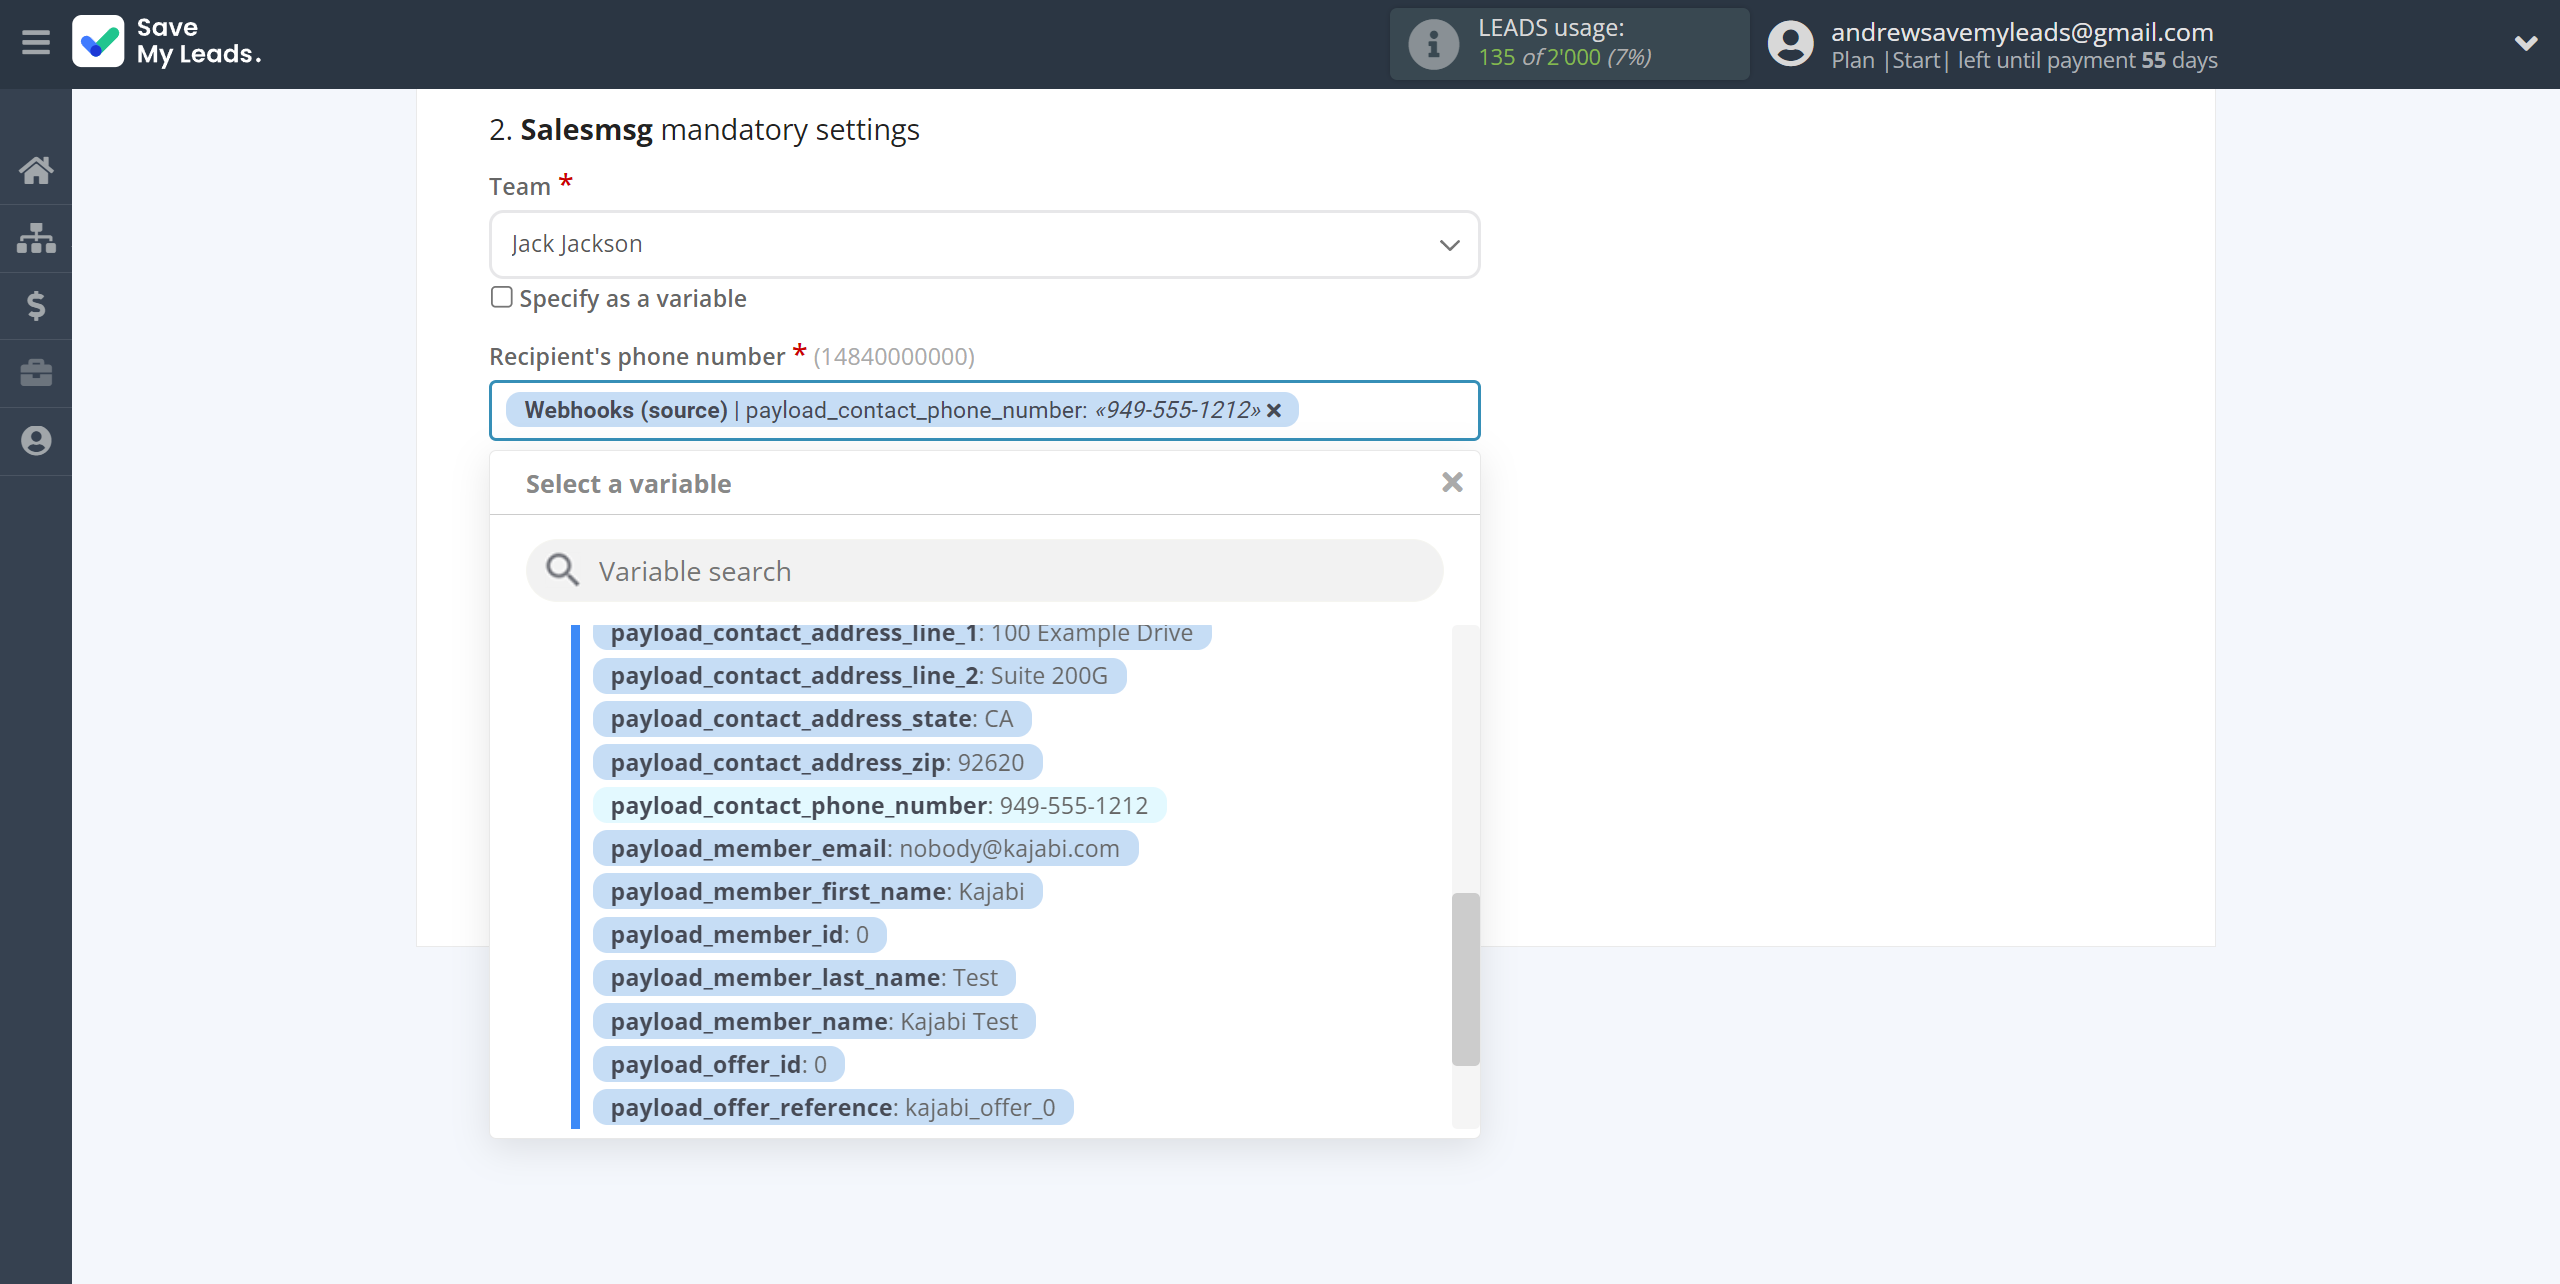This screenshot has width=2560, height=1284.
Task: Click the user avatar icon in header
Action: [x=1790, y=43]
